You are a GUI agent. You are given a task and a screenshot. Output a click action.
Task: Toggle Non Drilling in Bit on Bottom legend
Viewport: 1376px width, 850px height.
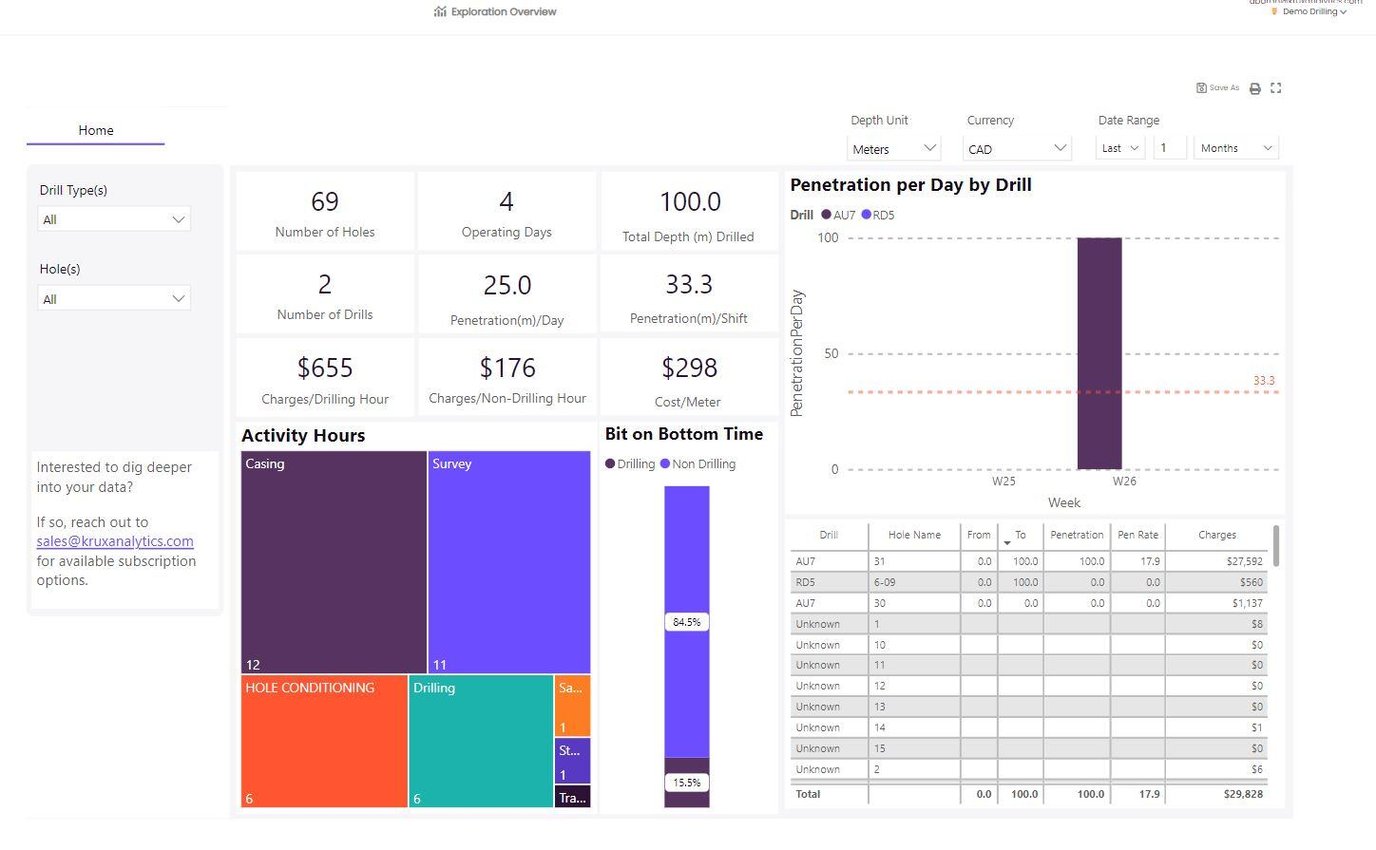point(695,464)
